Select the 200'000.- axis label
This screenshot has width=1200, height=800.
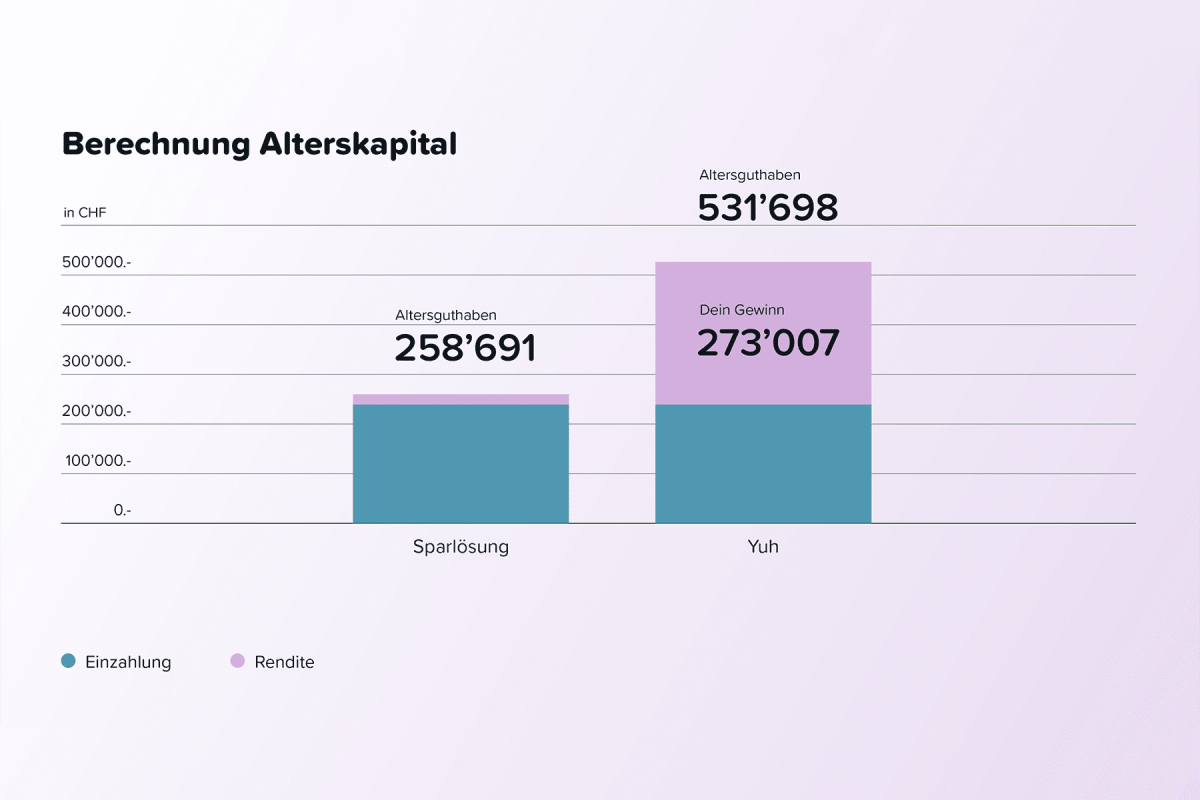[97, 411]
